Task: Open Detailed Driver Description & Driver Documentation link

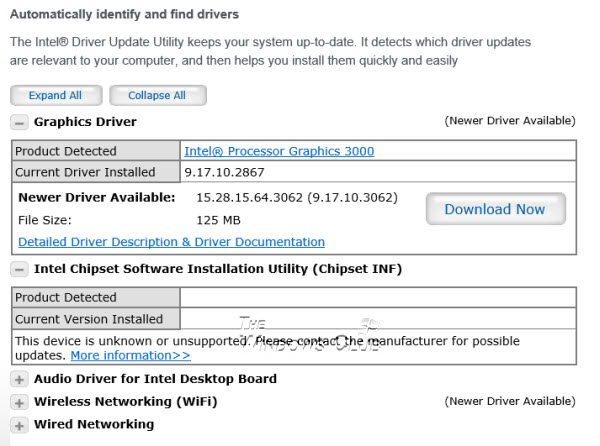Action: click(x=171, y=242)
